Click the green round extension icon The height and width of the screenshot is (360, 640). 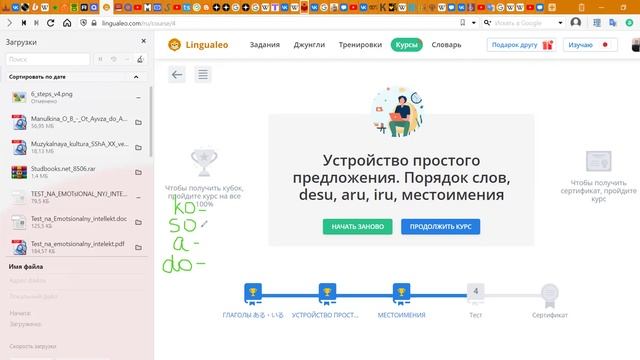point(629,23)
